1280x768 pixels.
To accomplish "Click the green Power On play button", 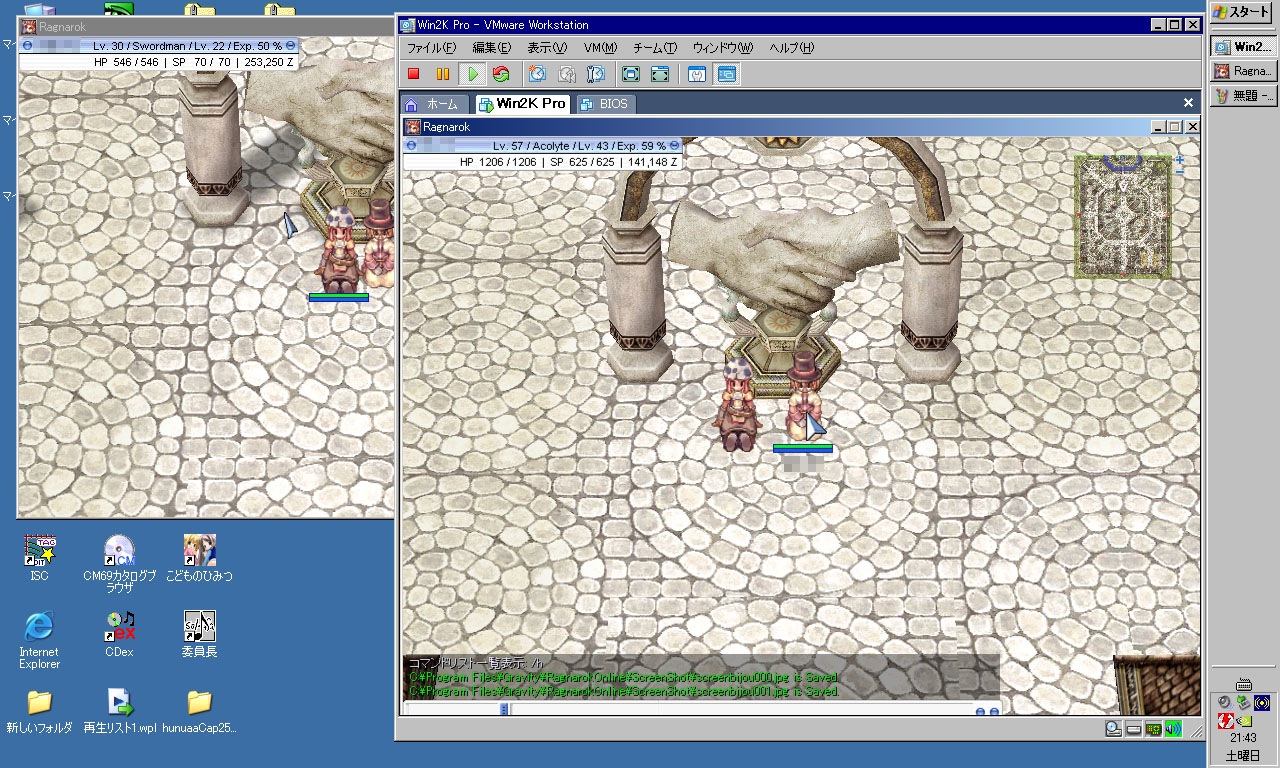I will pos(472,74).
